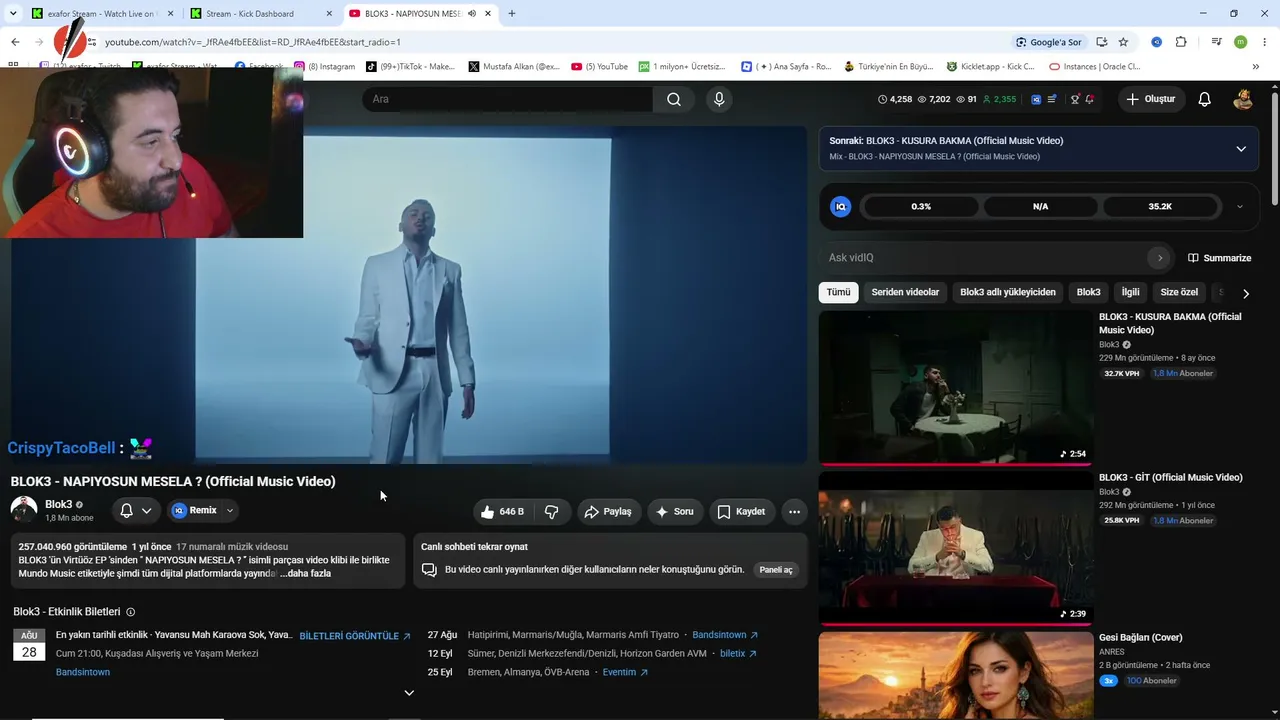
Task: Click the vidIQ list icon in header
Action: [1052, 99]
